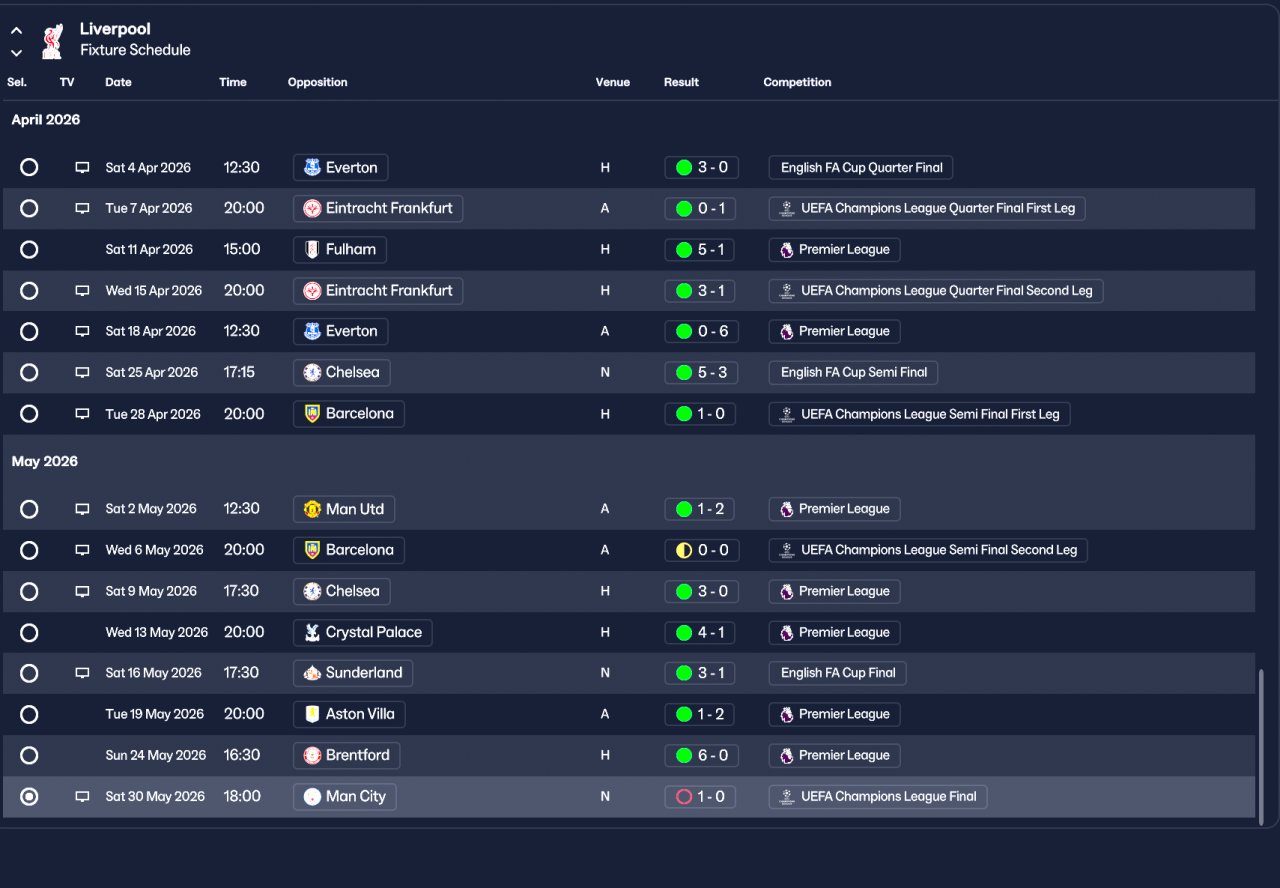Click the kick-off time '16:30' for Brentford

coord(242,755)
